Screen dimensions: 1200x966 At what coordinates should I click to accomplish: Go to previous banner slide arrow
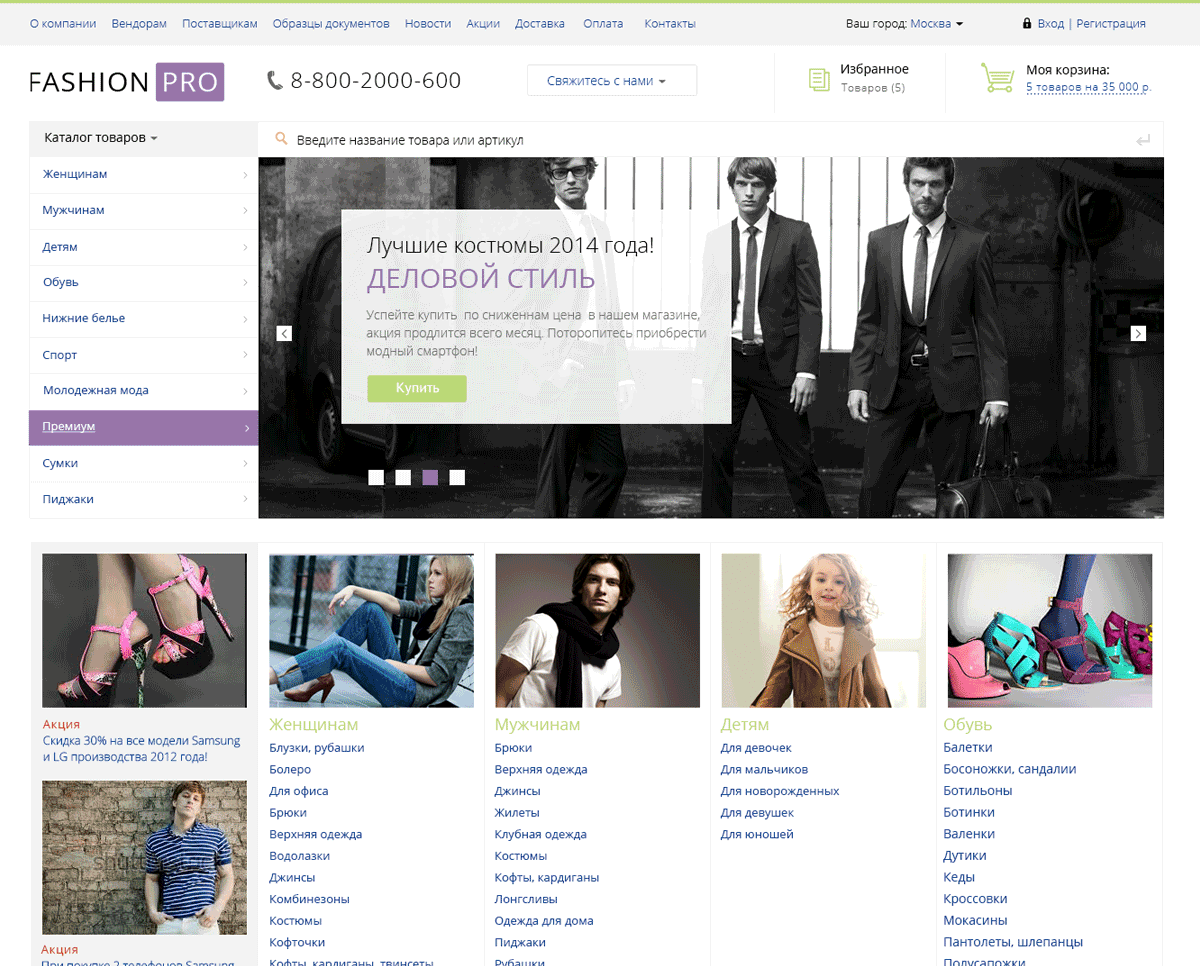284,333
